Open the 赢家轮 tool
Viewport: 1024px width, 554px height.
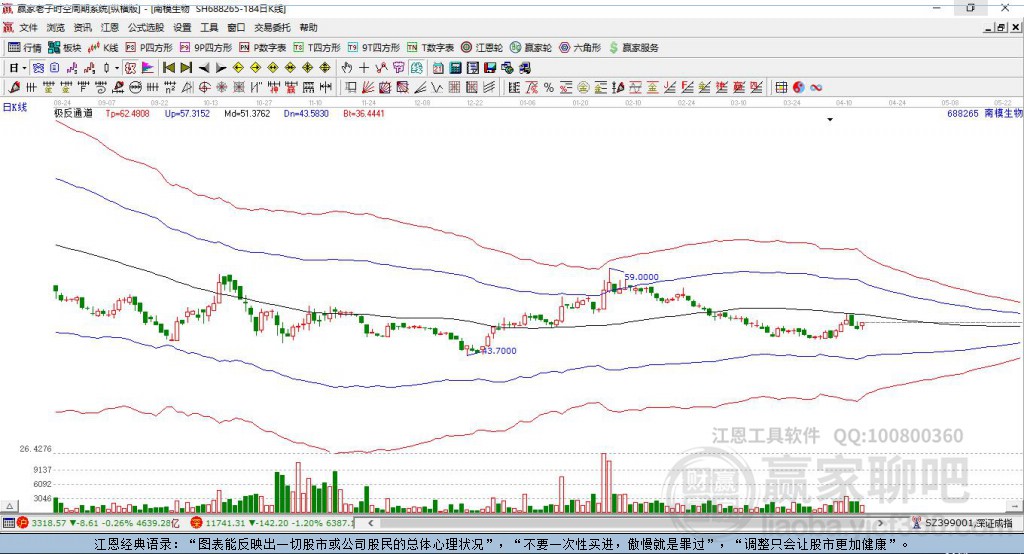click(531, 48)
